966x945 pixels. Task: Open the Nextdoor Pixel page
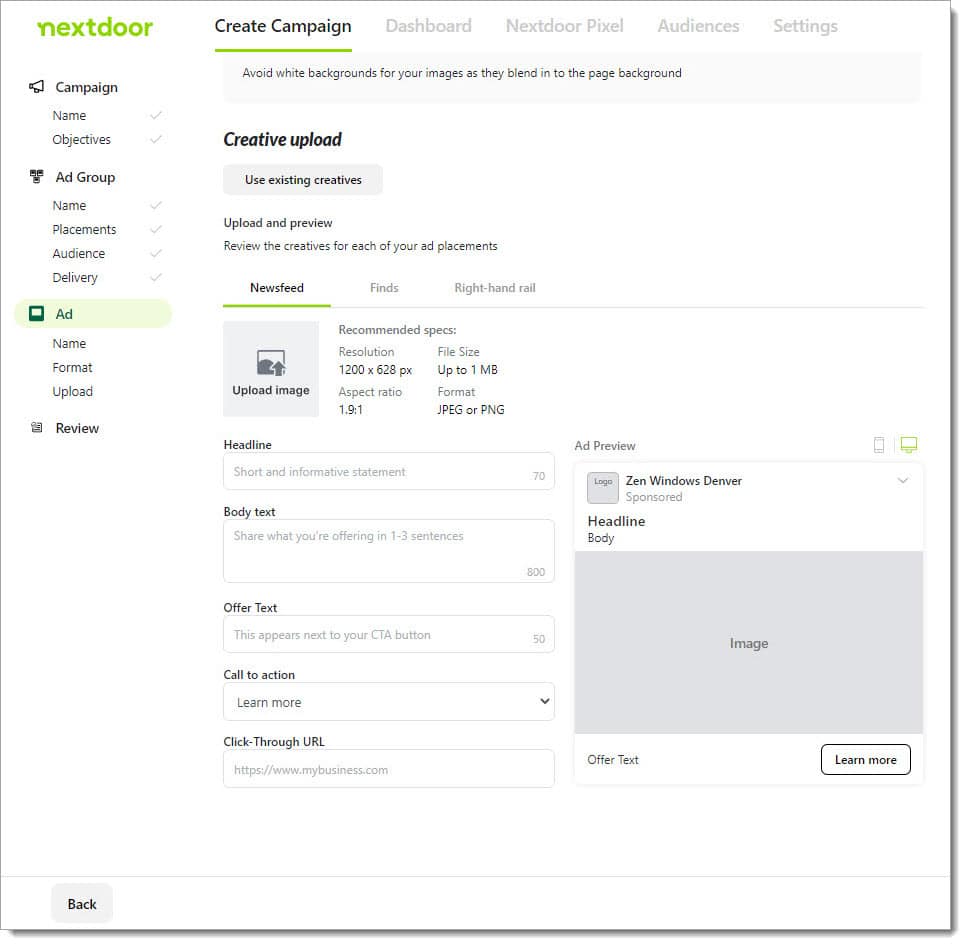pyautogui.click(x=564, y=26)
